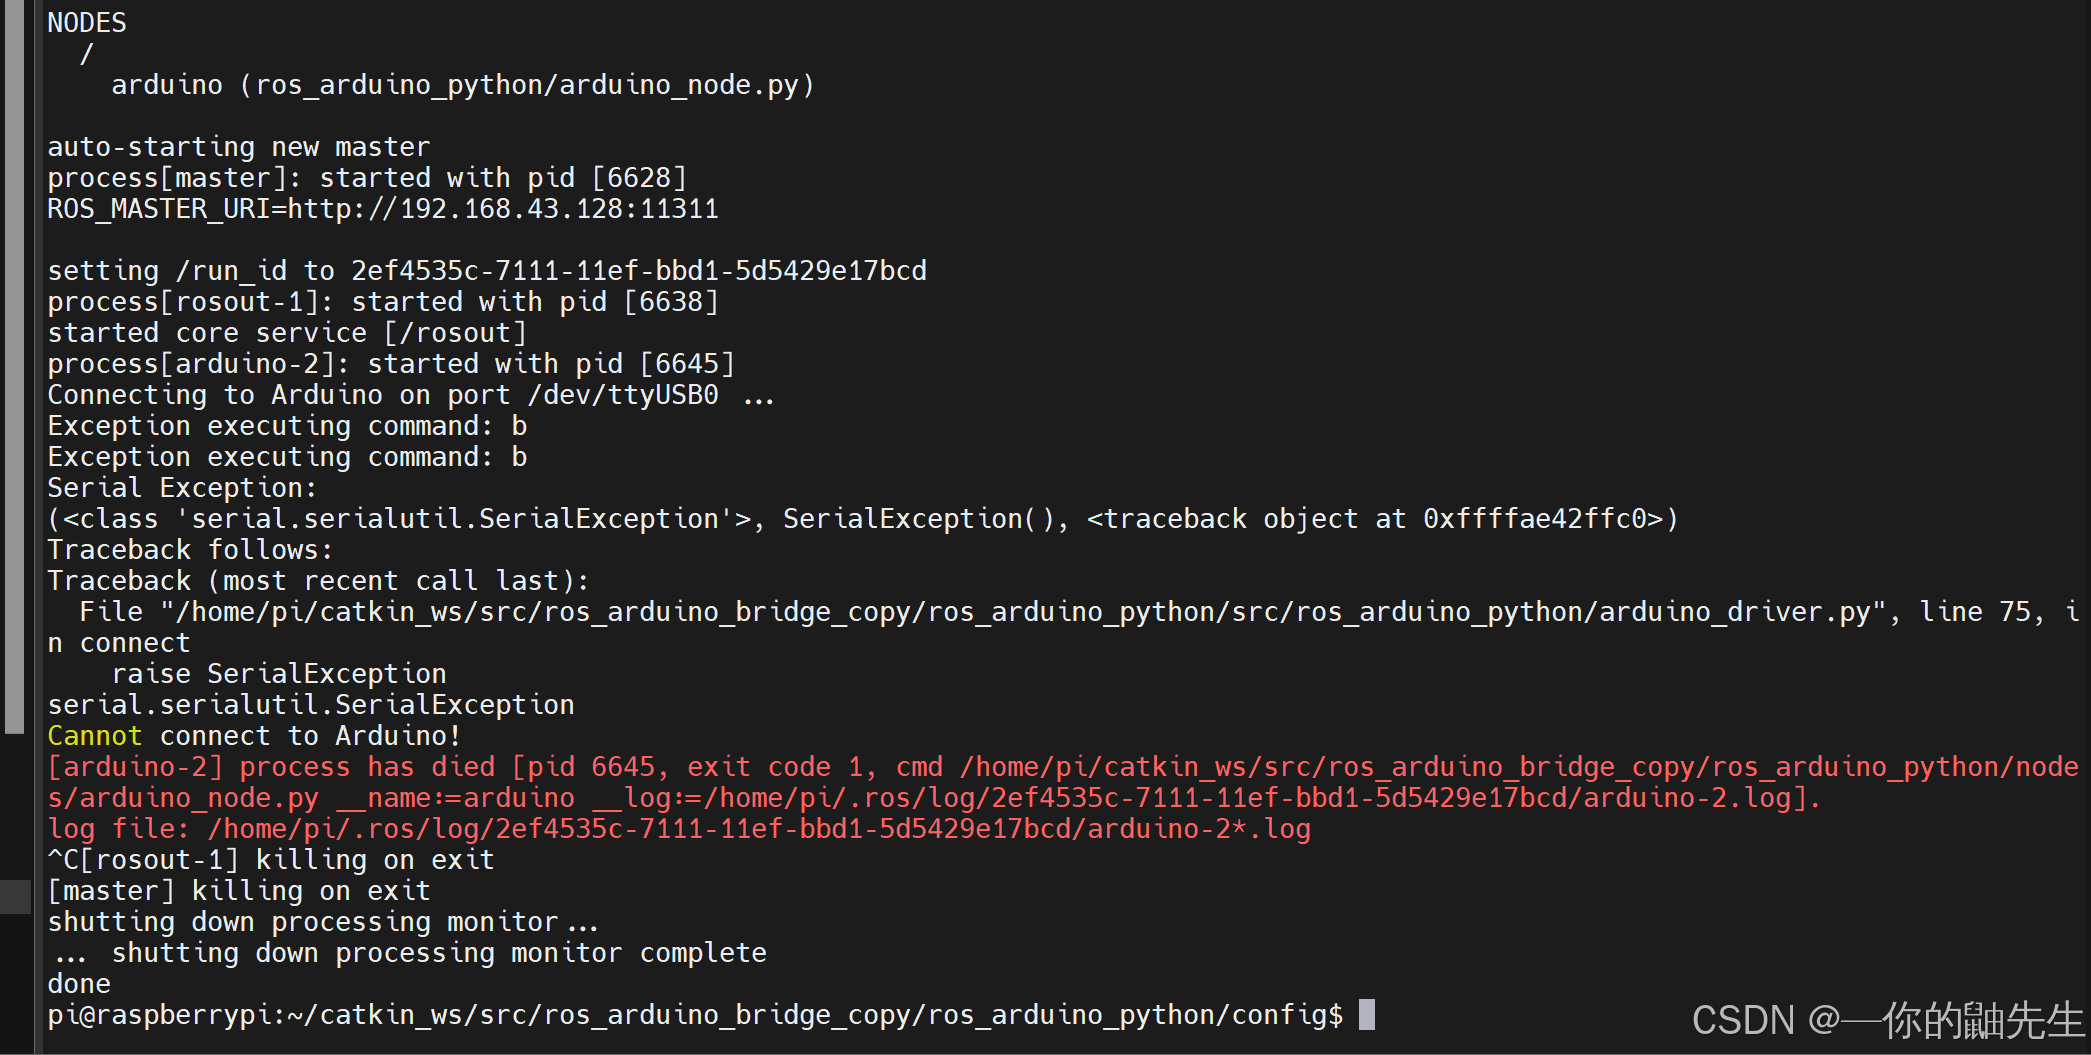
Task: Click the 'raise SerialException' line
Action: [x=279, y=673]
